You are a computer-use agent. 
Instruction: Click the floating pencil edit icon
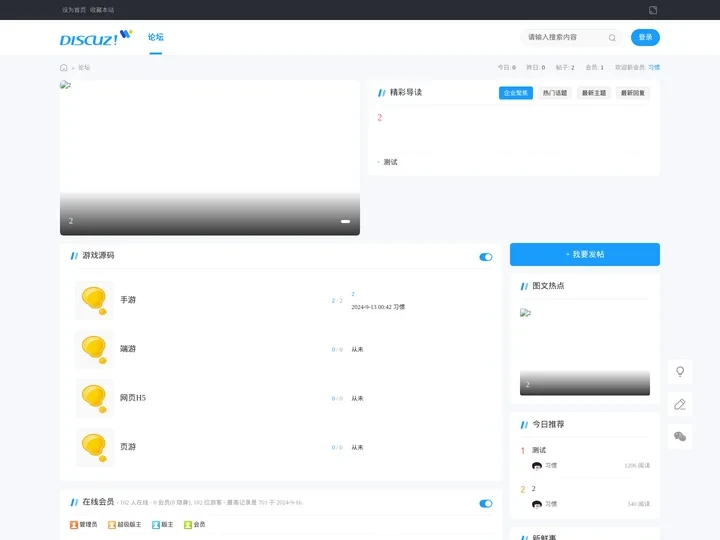point(680,404)
